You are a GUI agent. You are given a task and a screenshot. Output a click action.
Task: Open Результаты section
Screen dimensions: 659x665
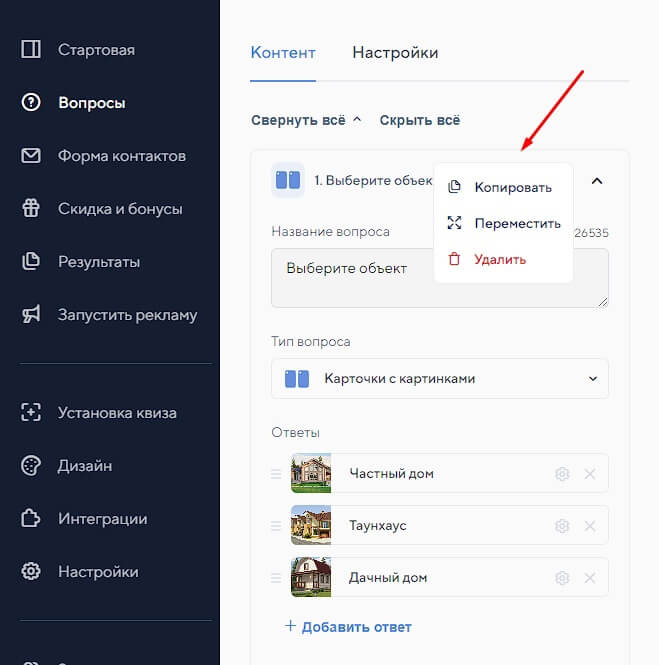tap(99, 262)
